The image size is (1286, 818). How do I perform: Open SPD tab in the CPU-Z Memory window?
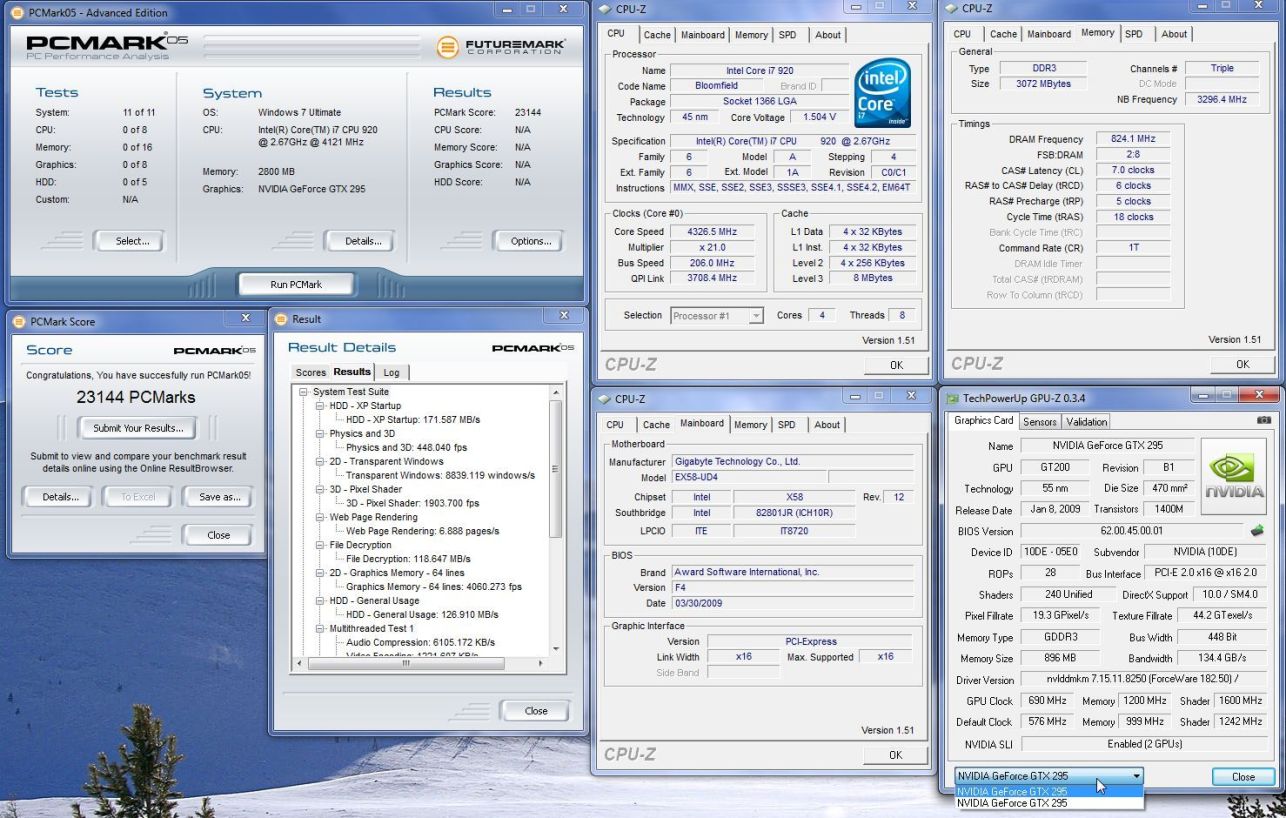[x=1133, y=34]
